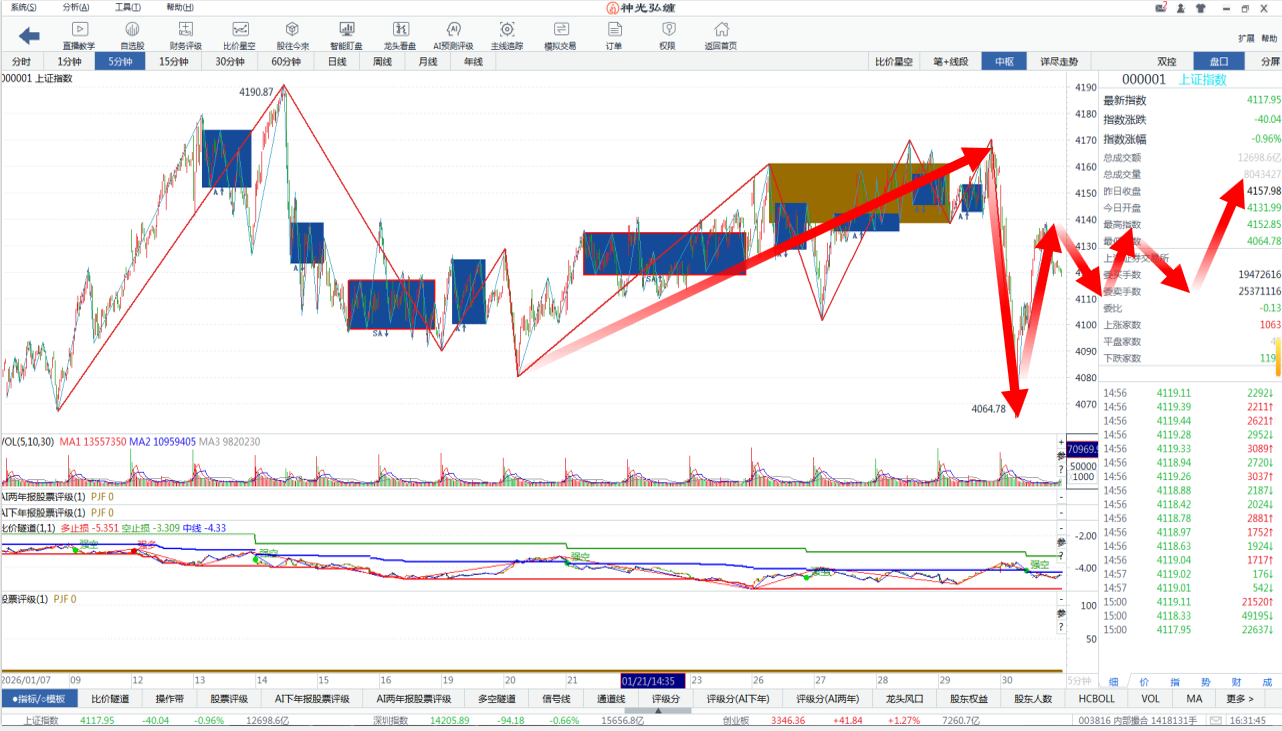Open the skin (shirt) icon in title bar

1203,8
